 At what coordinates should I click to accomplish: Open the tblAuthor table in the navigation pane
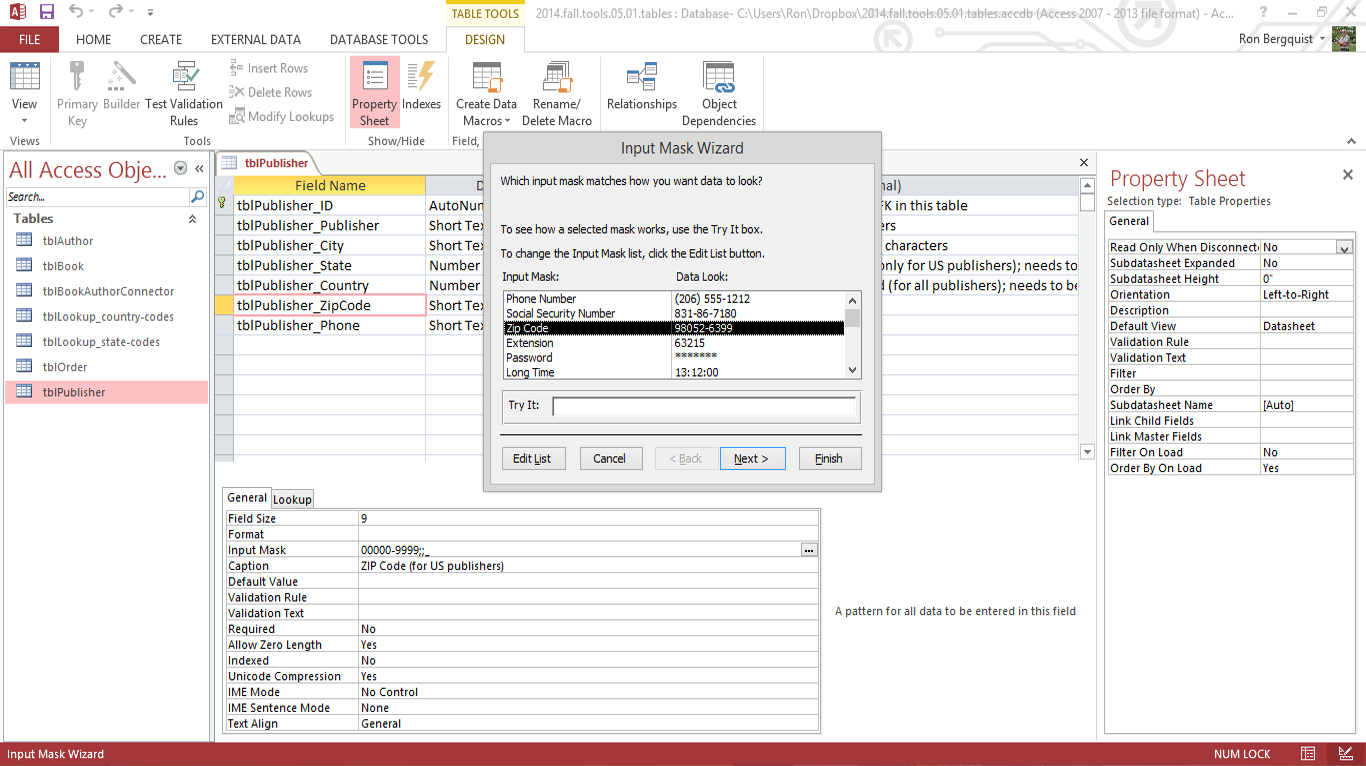(x=68, y=241)
